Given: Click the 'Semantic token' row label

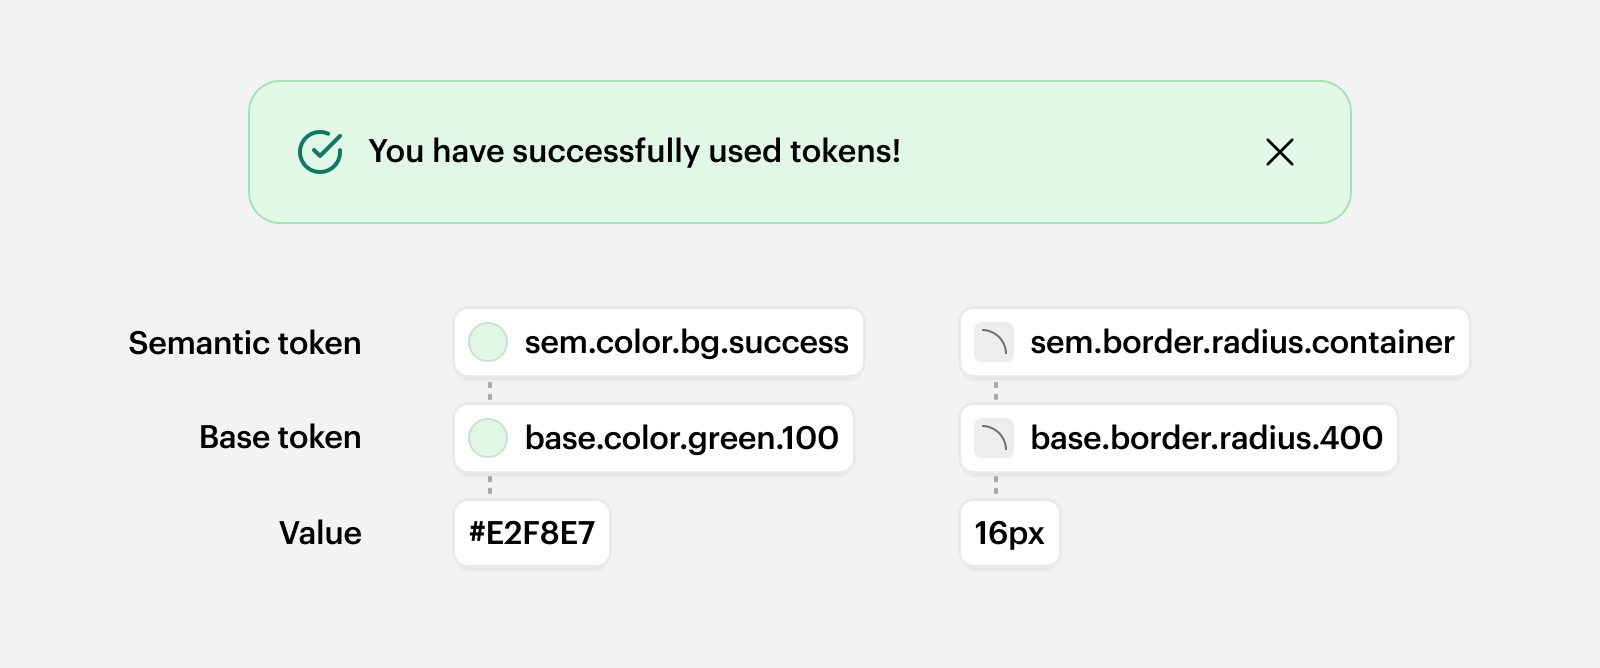Looking at the screenshot, I should click(245, 343).
